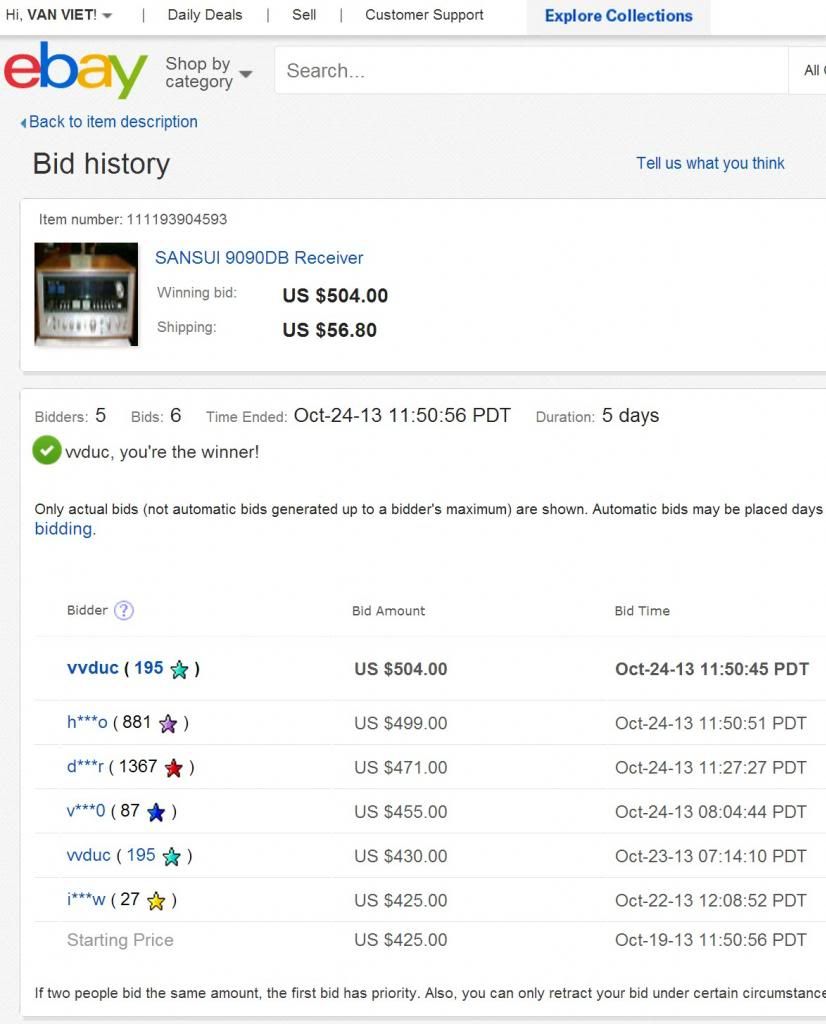Image resolution: width=826 pixels, height=1024 pixels.
Task: Click the blue star next to v***0
Action: point(156,812)
